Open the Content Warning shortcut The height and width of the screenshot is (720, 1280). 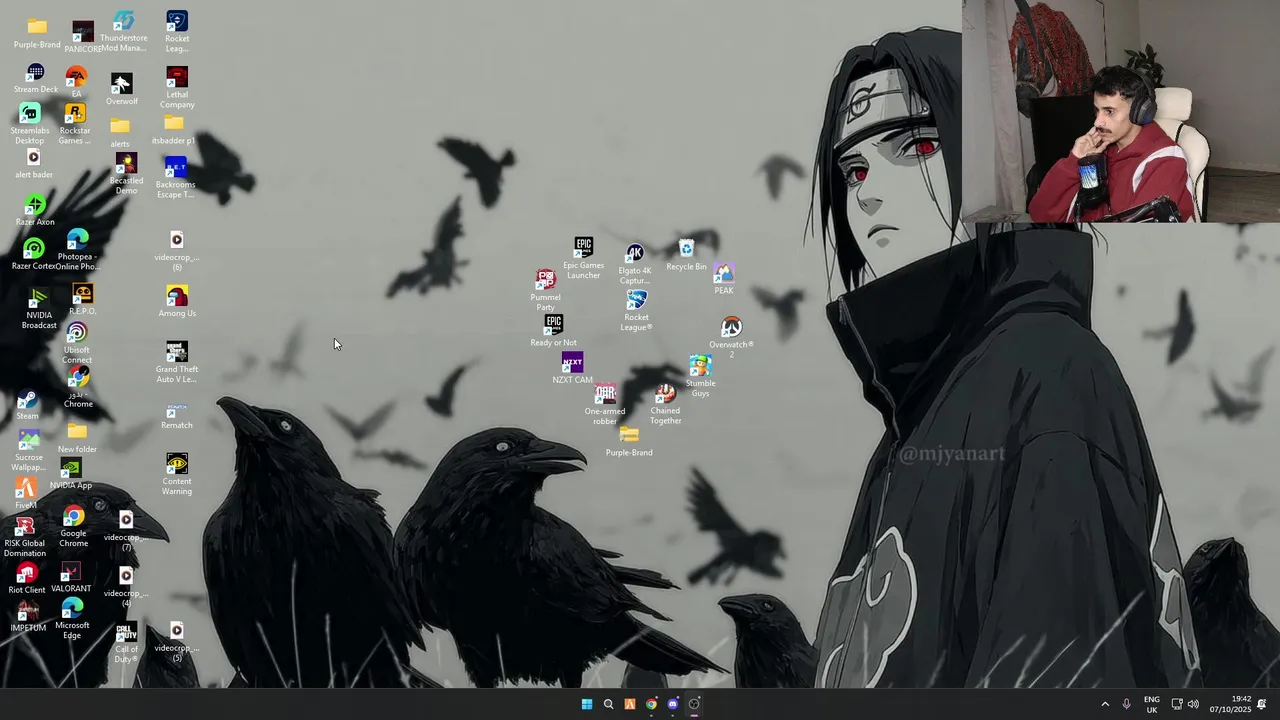click(x=177, y=474)
